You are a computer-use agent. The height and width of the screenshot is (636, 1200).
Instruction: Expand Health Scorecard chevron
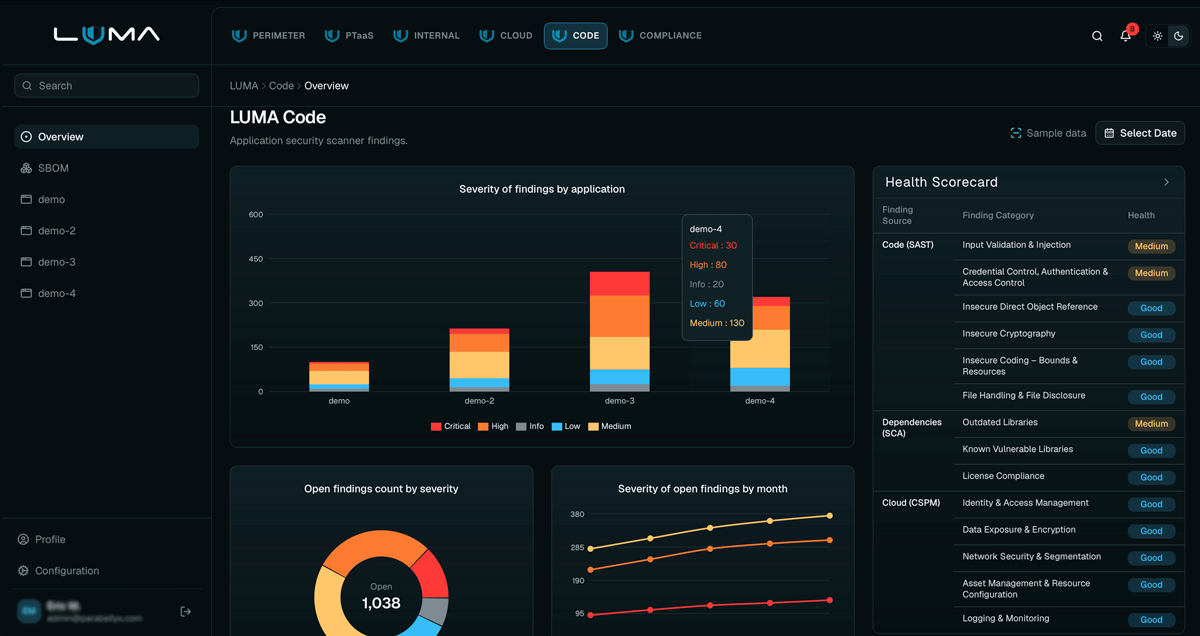[1166, 182]
